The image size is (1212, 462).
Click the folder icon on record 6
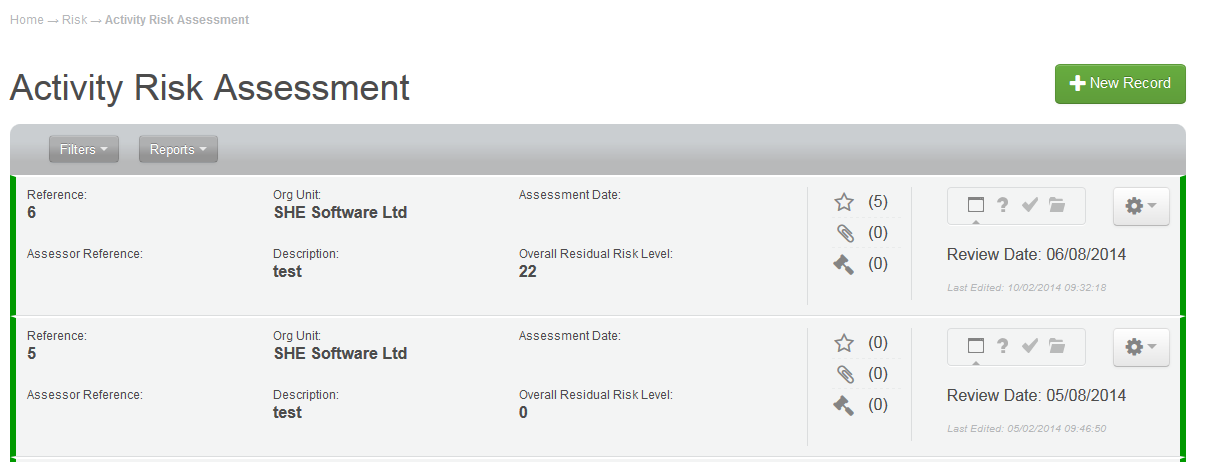pos(1057,205)
